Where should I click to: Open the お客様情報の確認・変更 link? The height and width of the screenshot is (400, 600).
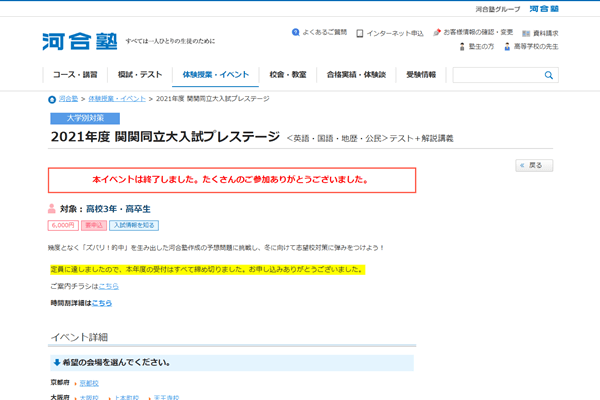pos(478,32)
